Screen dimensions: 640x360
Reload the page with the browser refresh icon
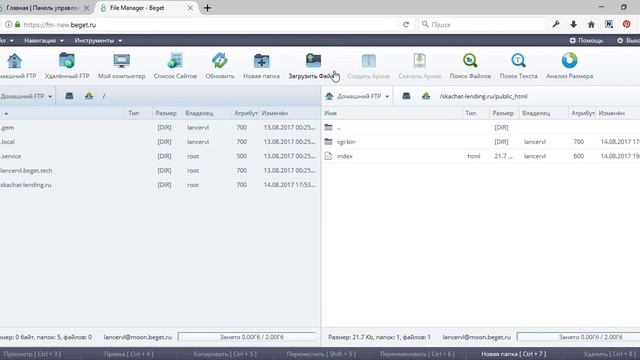(406, 24)
